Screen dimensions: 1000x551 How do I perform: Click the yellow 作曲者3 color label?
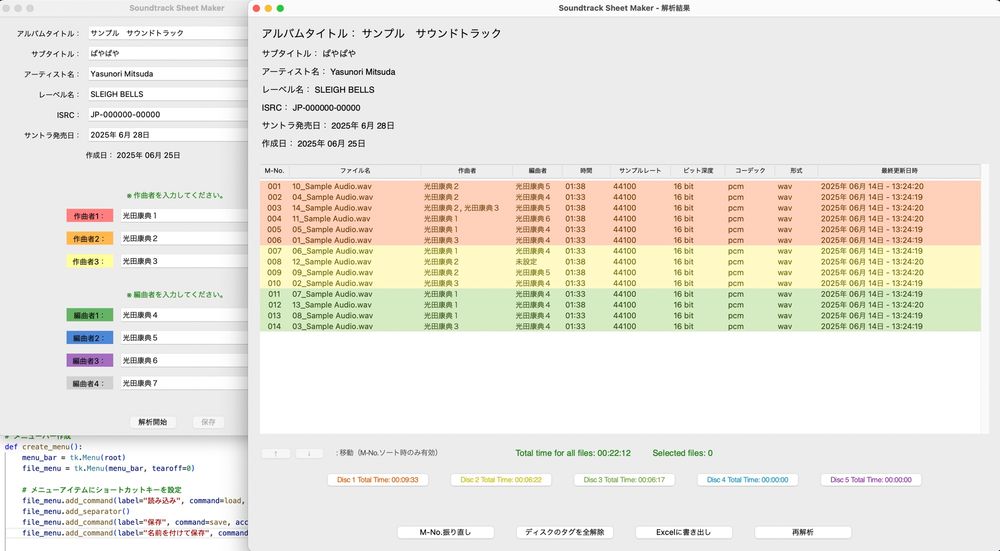coord(89,261)
